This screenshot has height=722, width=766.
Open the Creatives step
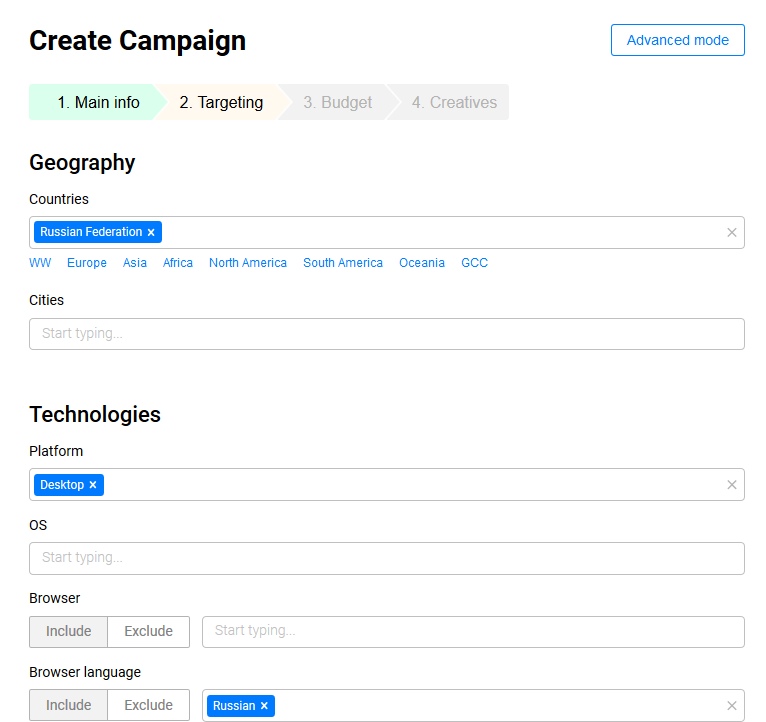coord(453,102)
